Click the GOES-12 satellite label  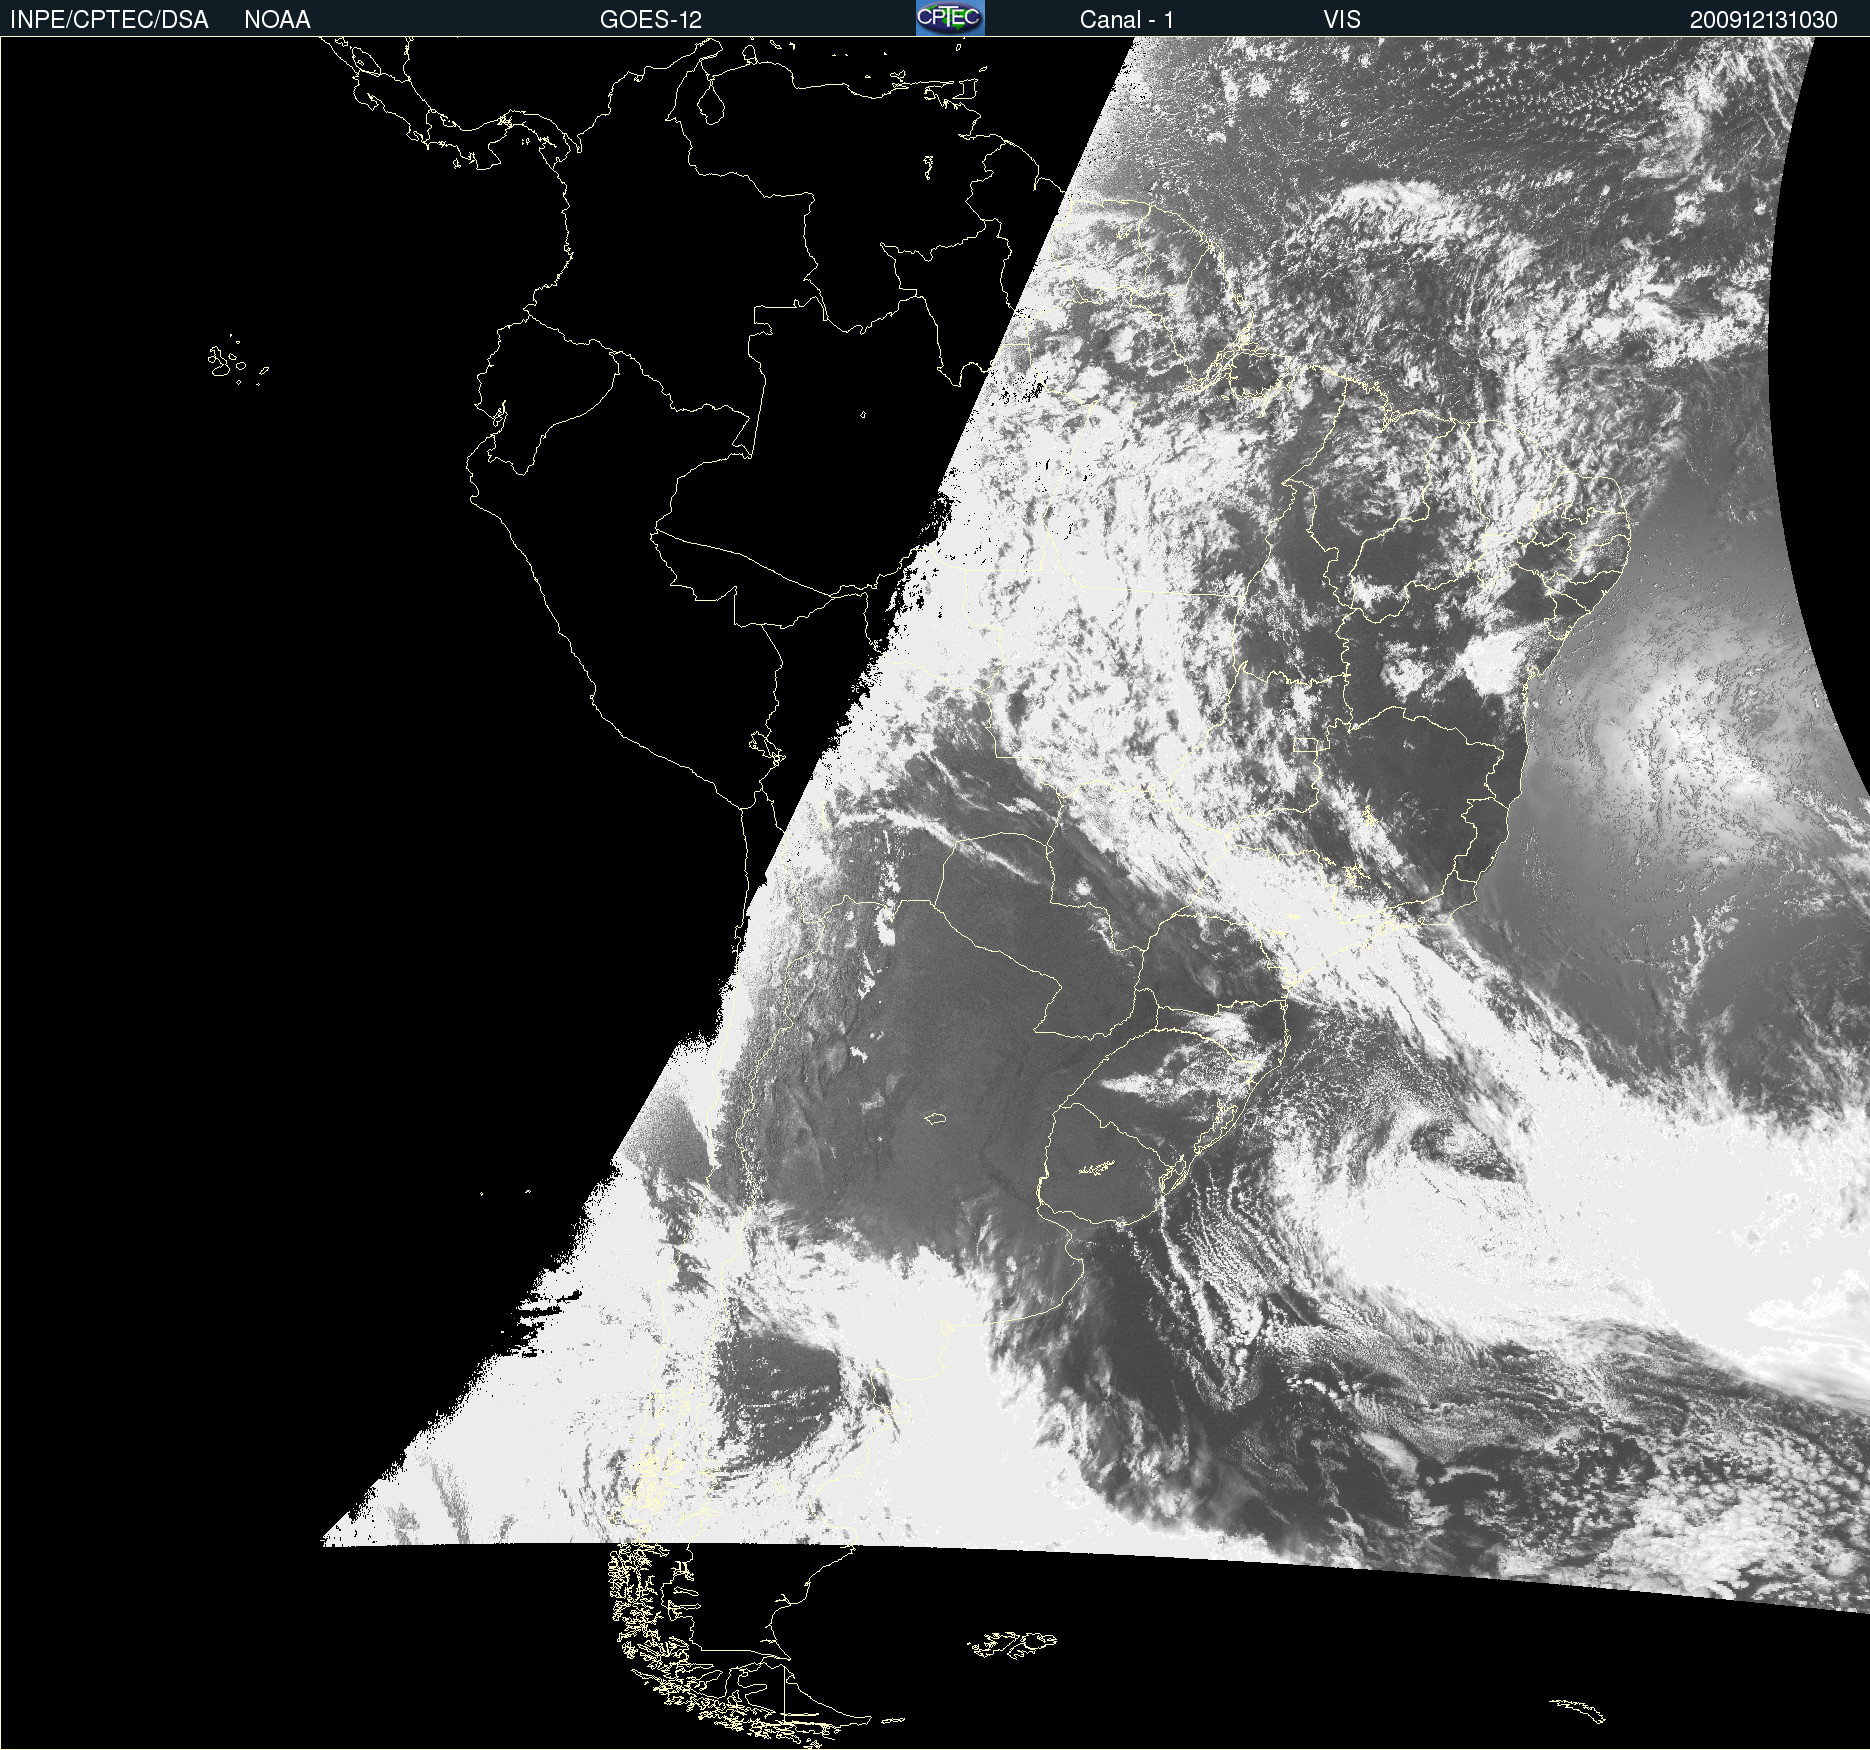(x=651, y=20)
